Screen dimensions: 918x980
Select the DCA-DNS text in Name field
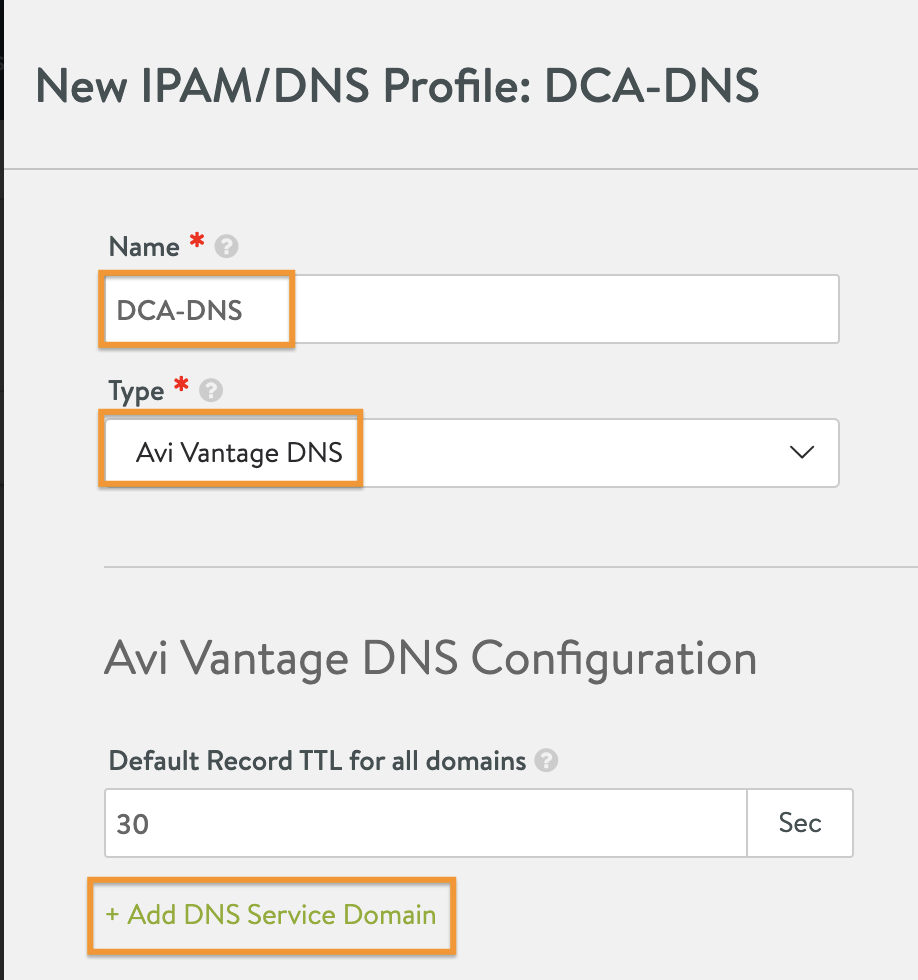(x=179, y=311)
